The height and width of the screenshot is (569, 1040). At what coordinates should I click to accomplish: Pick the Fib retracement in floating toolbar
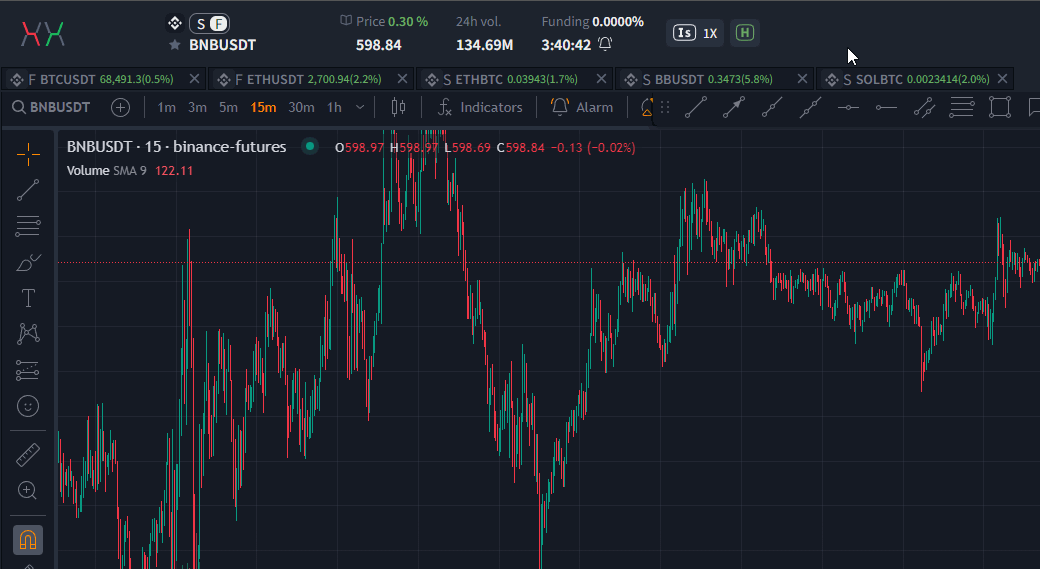(x=962, y=107)
